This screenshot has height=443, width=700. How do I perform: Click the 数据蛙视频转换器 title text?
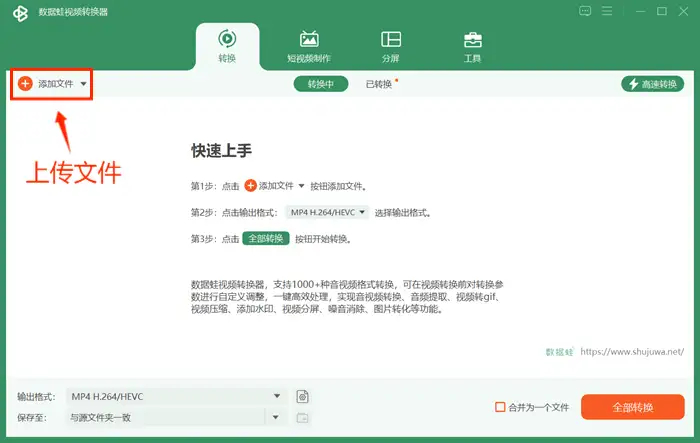pyautogui.click(x=73, y=12)
